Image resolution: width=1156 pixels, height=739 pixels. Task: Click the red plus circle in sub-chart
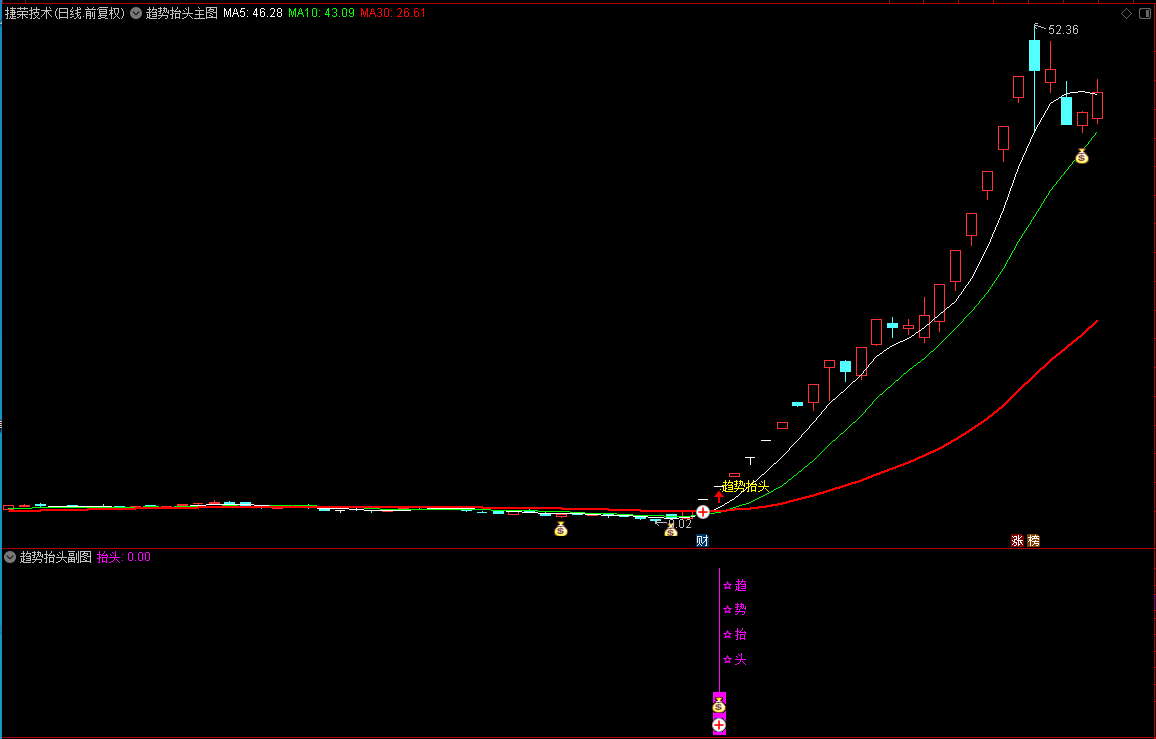point(719,725)
